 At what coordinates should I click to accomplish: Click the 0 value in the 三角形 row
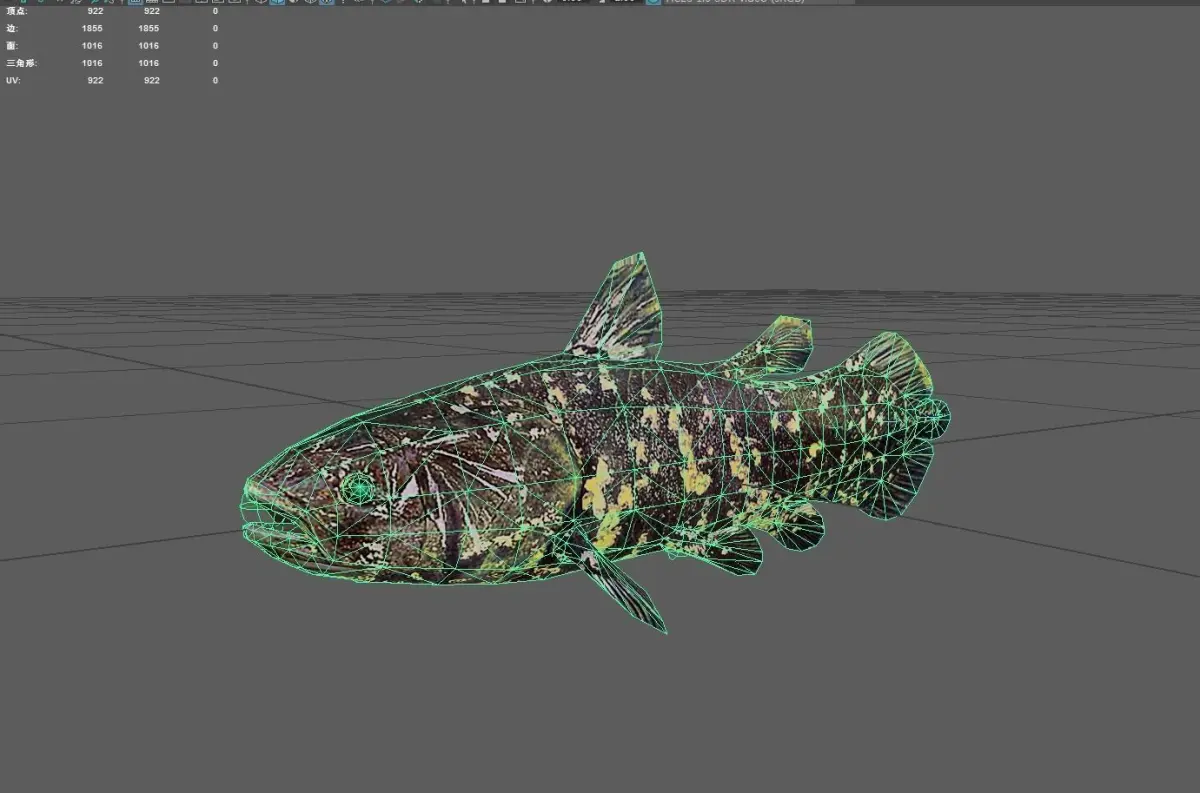[x=215, y=63]
